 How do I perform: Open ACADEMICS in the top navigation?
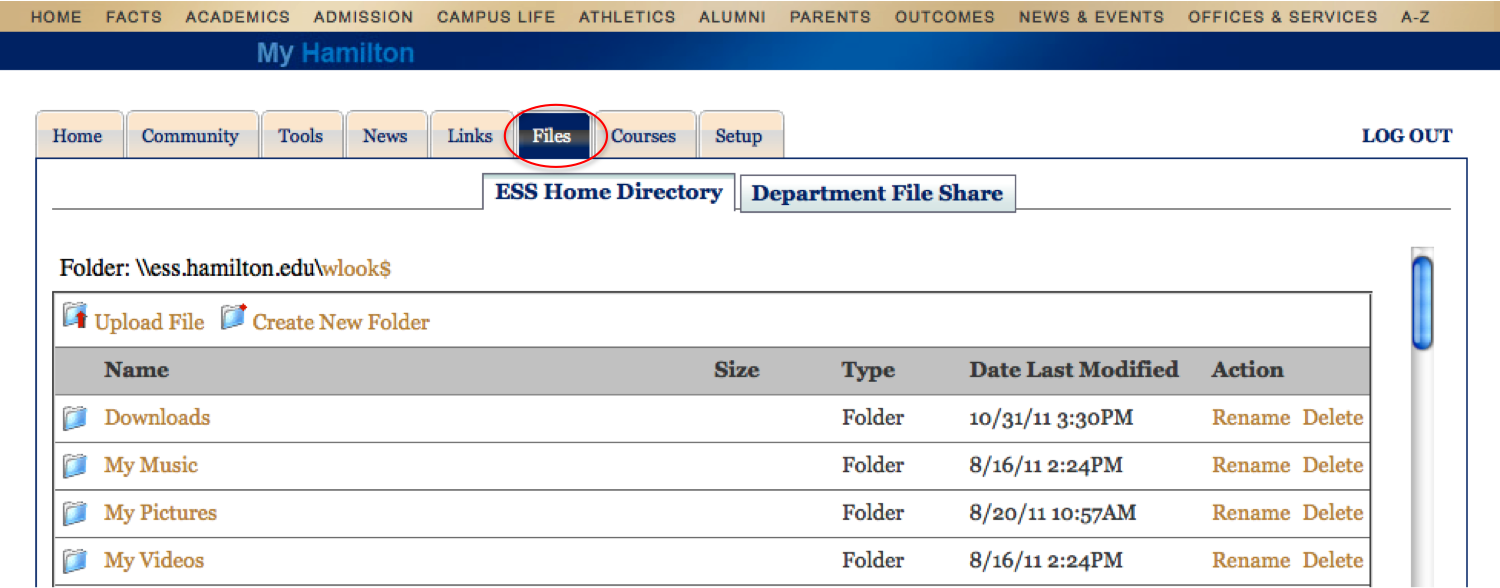[x=238, y=17]
